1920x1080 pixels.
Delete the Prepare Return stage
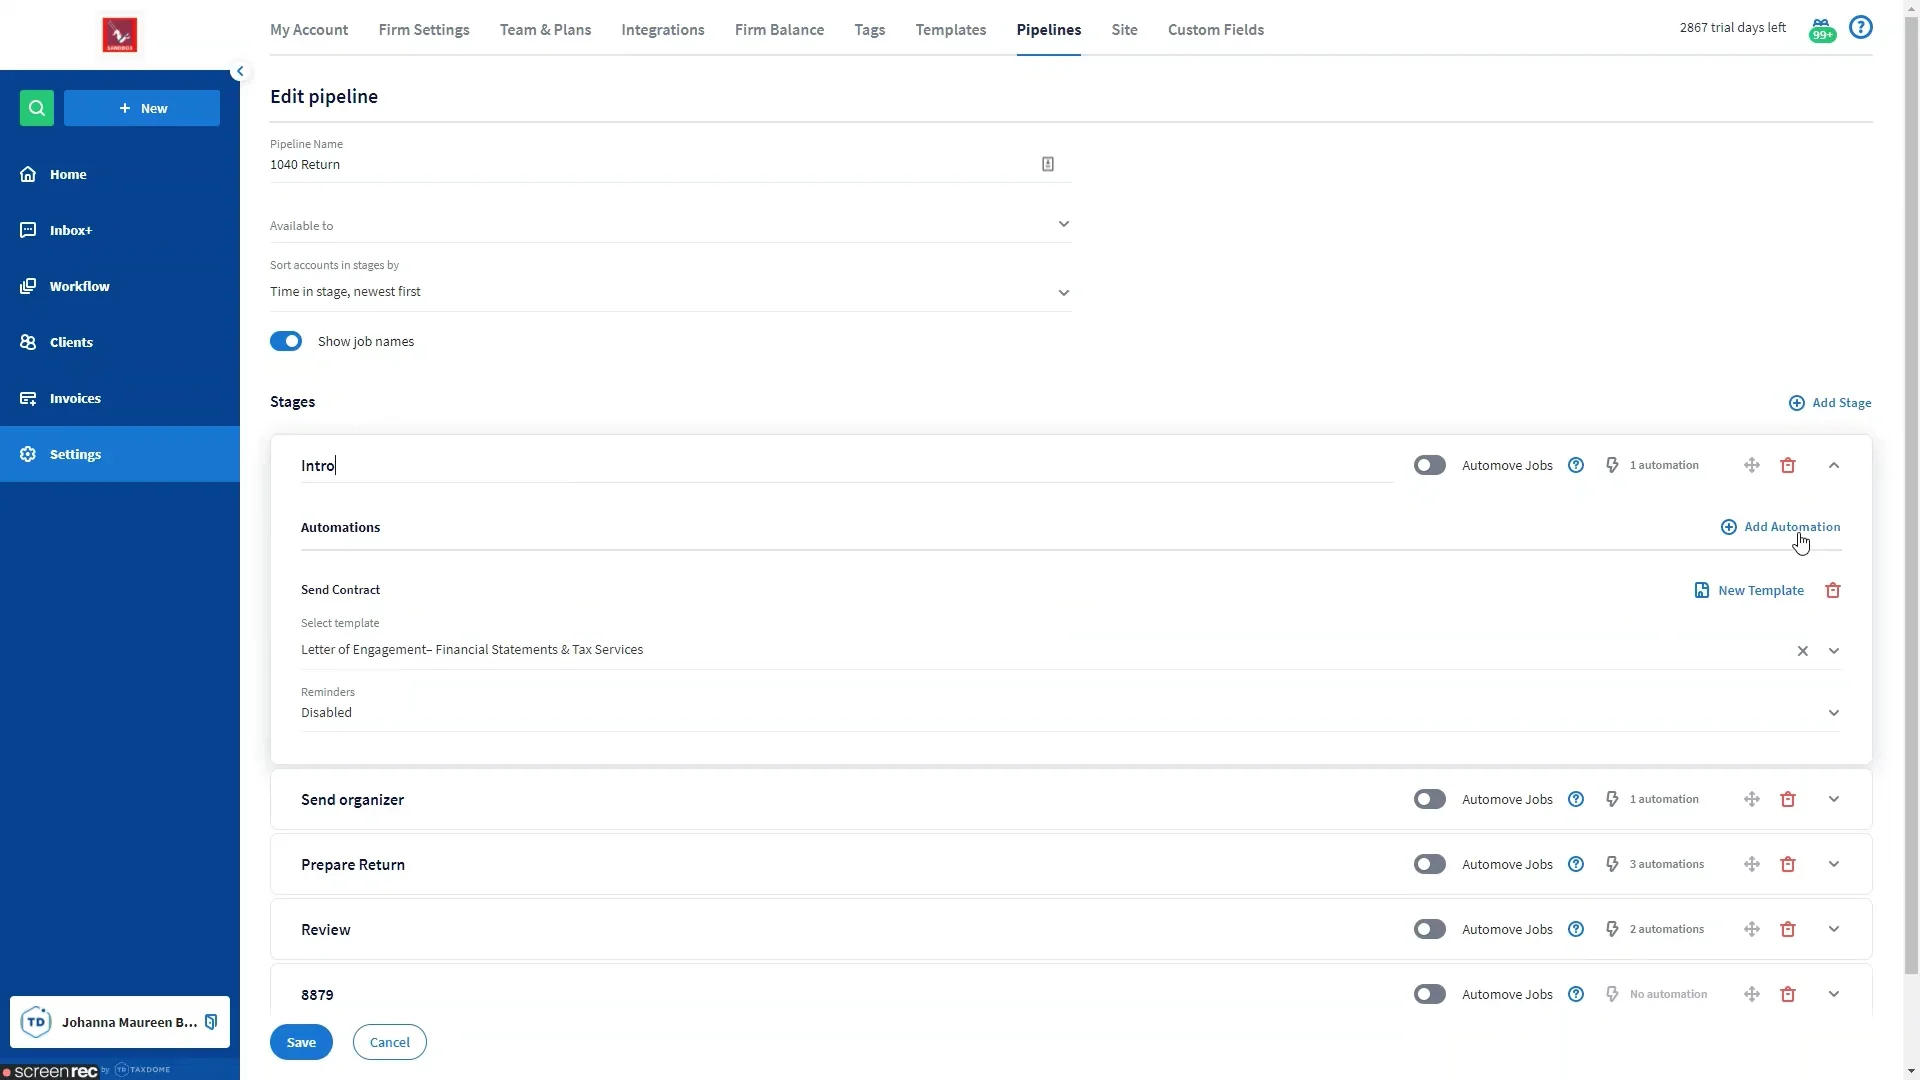1788,864
